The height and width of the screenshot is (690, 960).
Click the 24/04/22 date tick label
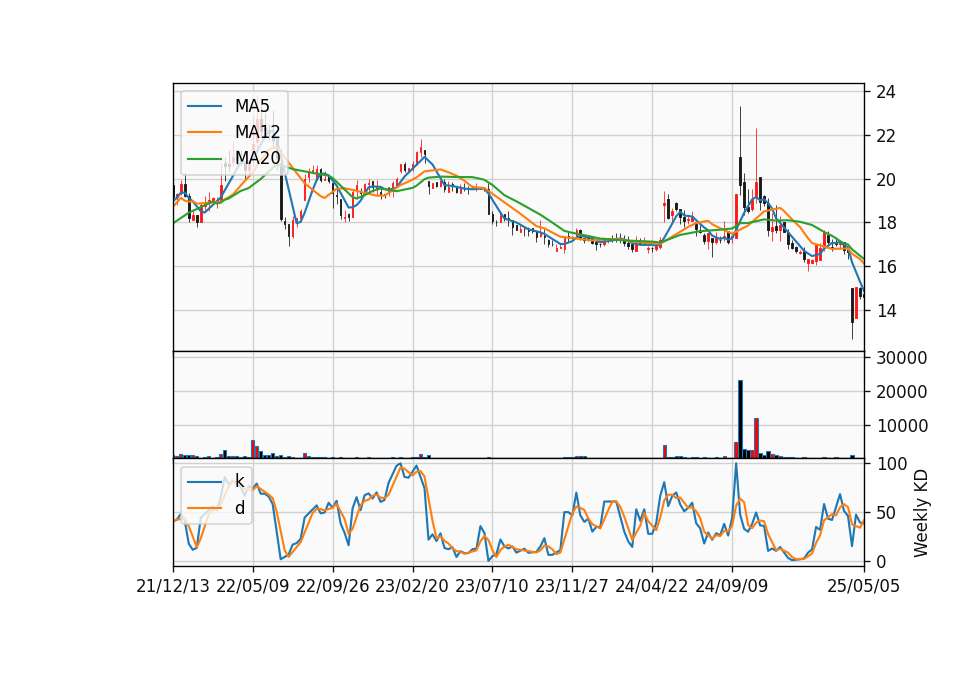(651, 586)
